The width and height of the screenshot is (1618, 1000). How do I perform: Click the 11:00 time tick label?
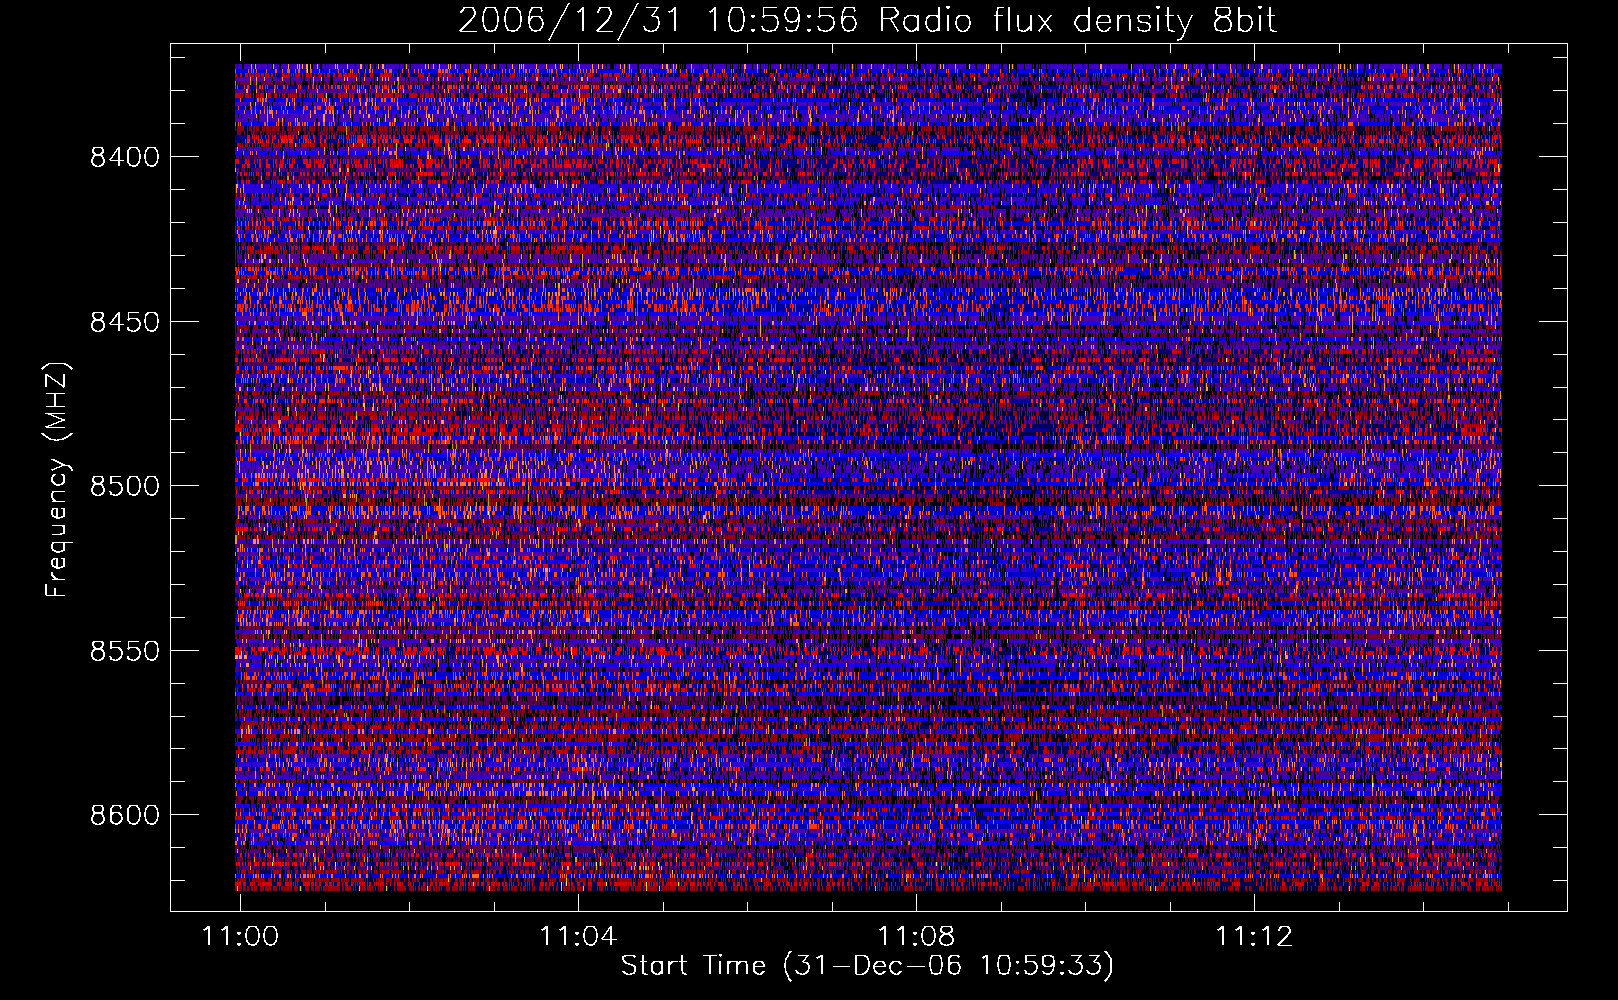tap(240, 937)
